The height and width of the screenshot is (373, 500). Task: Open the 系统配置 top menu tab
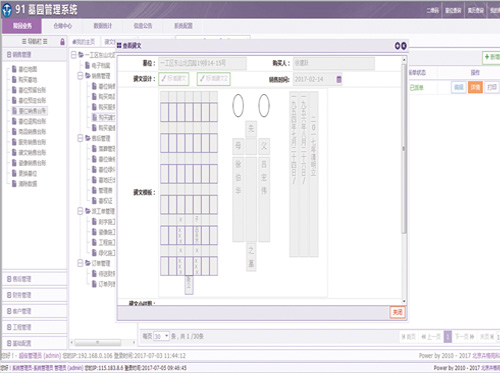tap(183, 26)
